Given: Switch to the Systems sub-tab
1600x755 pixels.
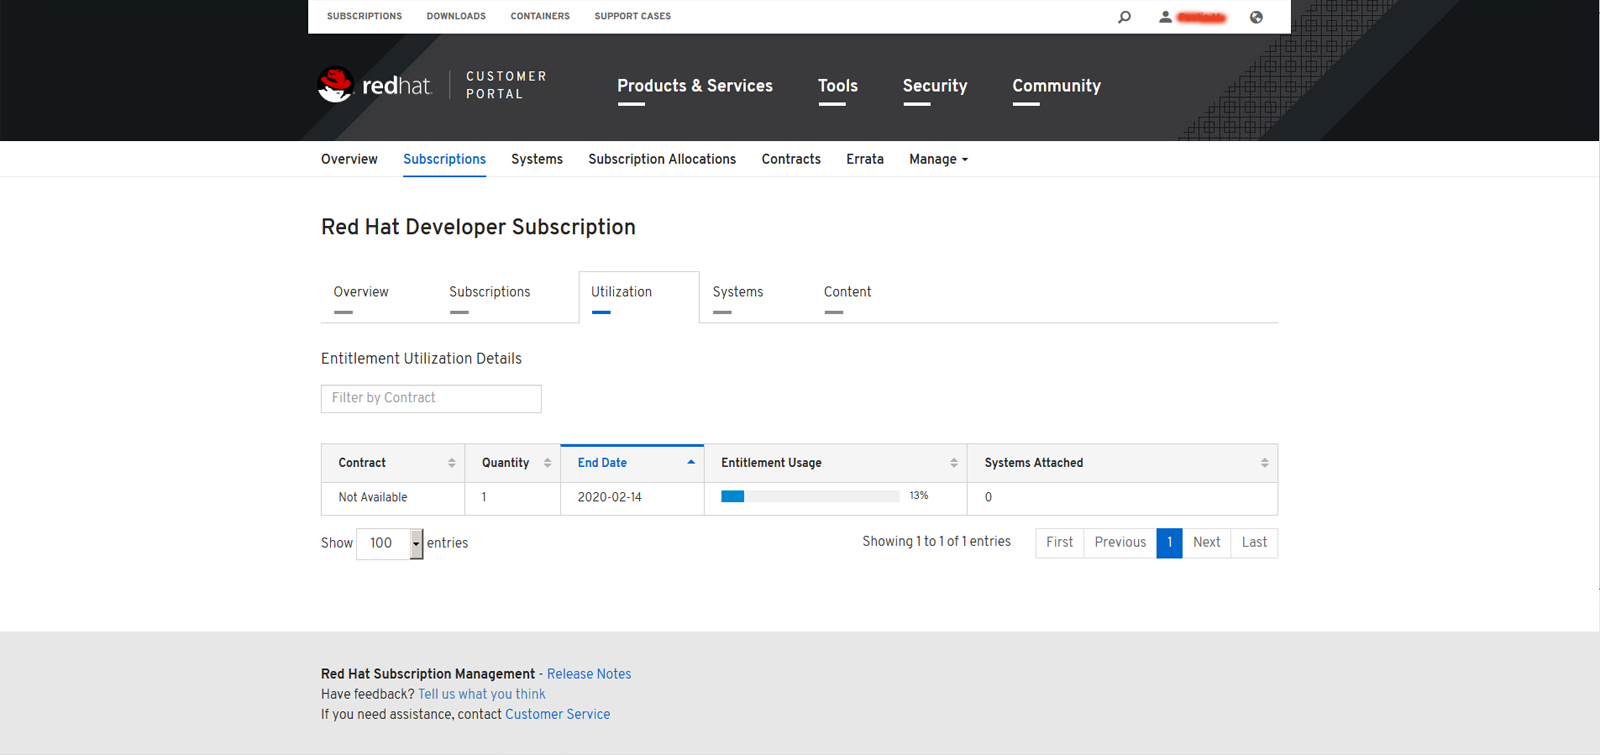Looking at the screenshot, I should [737, 292].
